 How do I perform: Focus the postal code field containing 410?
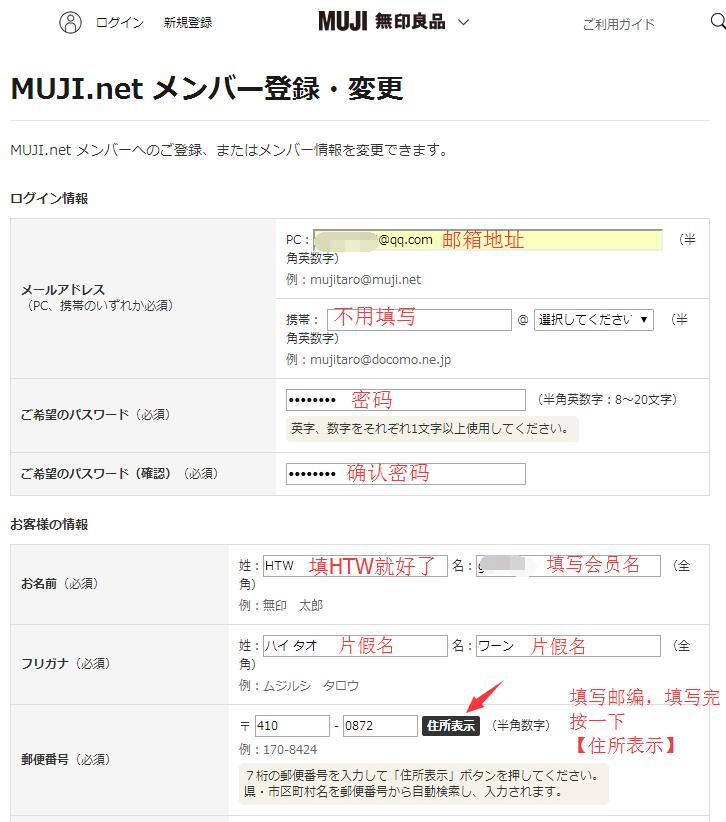(292, 726)
